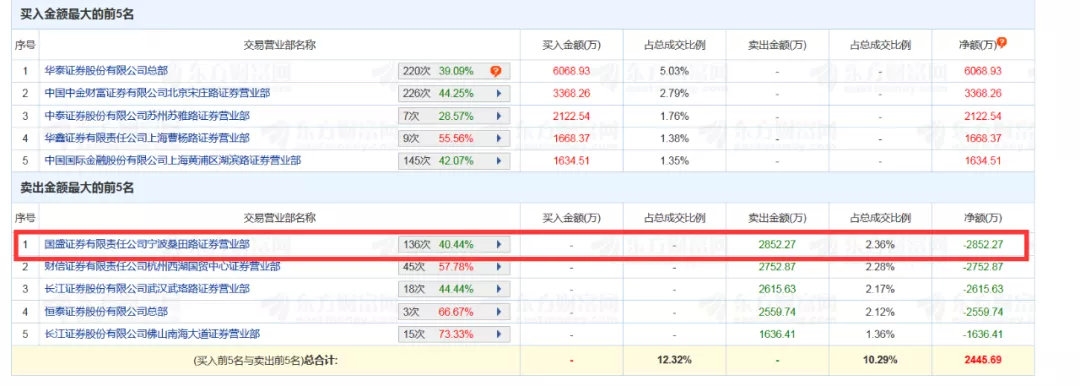Select buy amount 1668.37 in the 买入金额(万) column

pyautogui.click(x=571, y=139)
